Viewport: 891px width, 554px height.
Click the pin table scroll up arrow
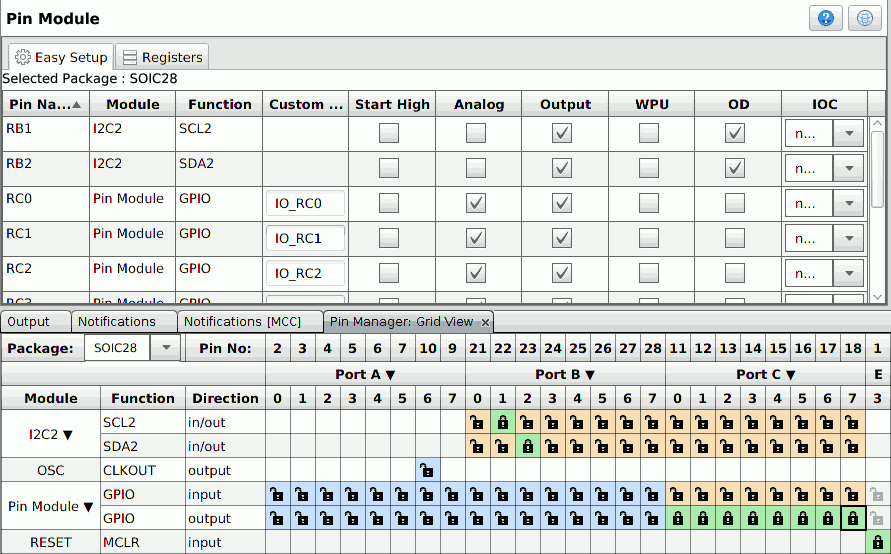tap(878, 123)
